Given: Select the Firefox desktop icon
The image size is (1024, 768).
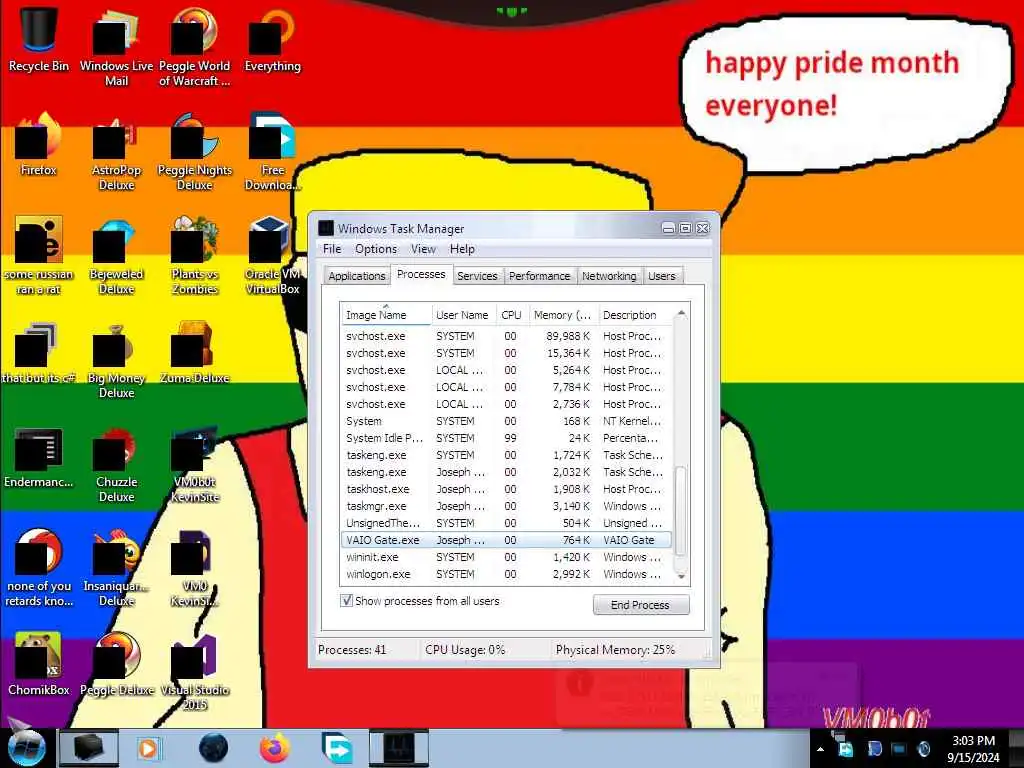Looking at the screenshot, I should coord(39,144).
